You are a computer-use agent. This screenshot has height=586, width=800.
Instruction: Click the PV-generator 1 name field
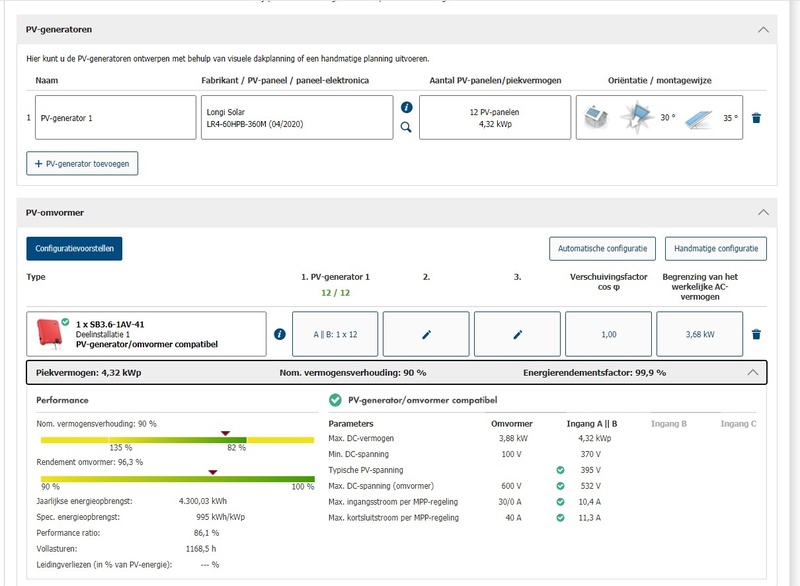coord(115,118)
